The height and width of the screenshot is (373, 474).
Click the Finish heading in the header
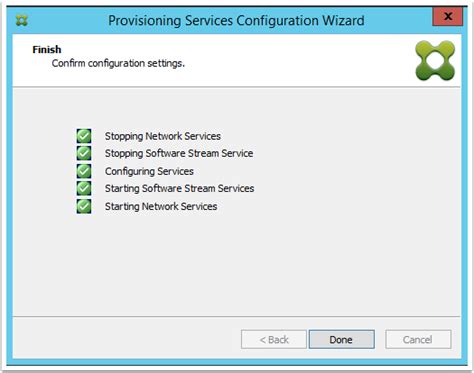pyautogui.click(x=47, y=50)
